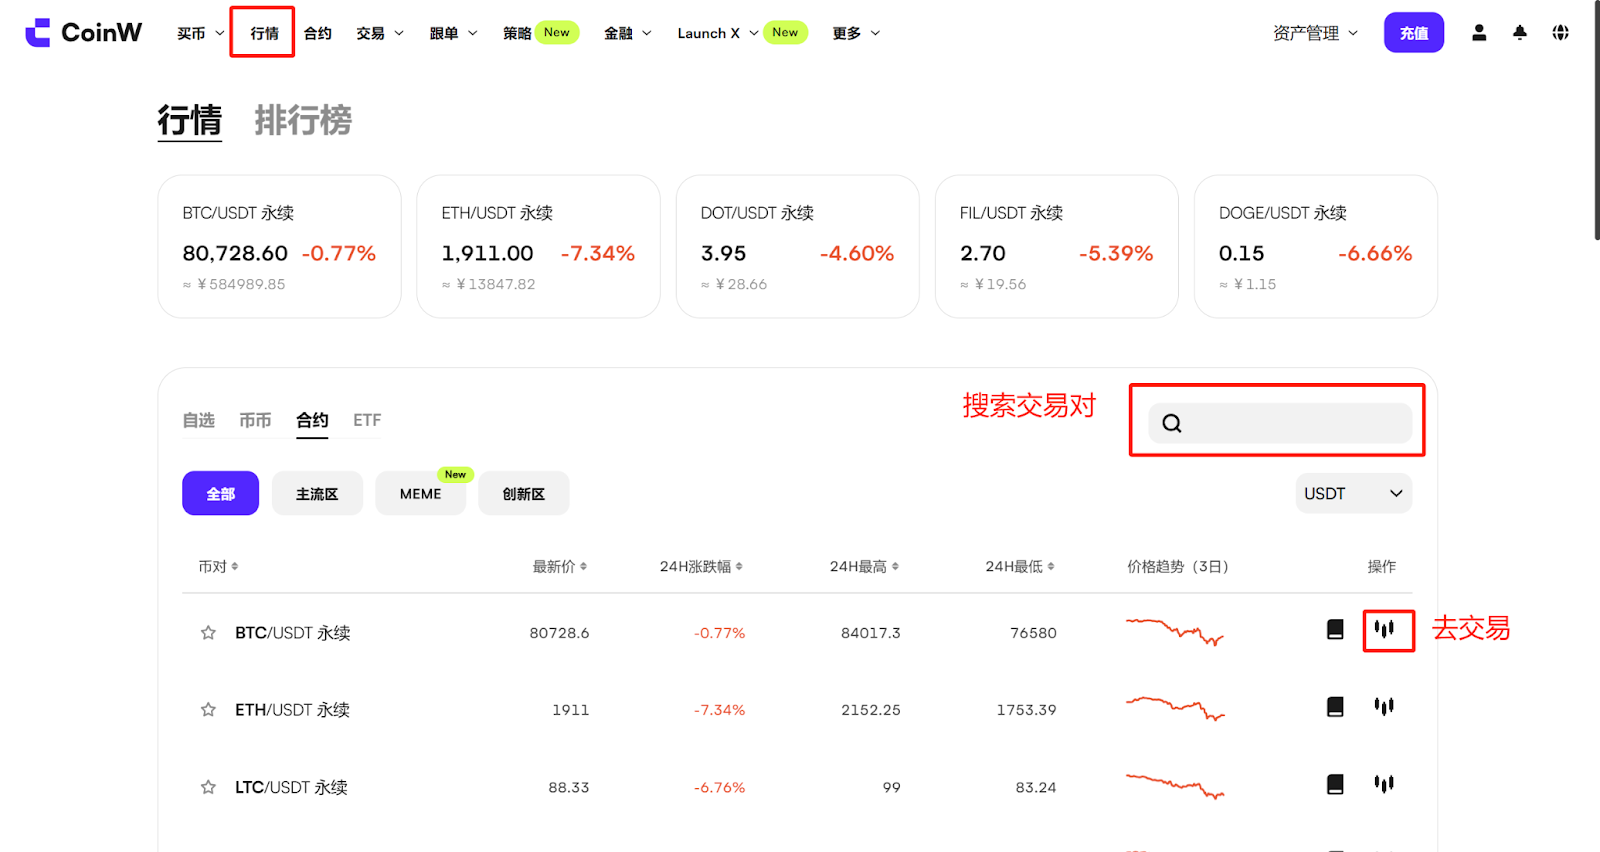View ETH/USDT 3-day price trend chart
Image resolution: width=1600 pixels, height=852 pixels.
pos(1175,709)
